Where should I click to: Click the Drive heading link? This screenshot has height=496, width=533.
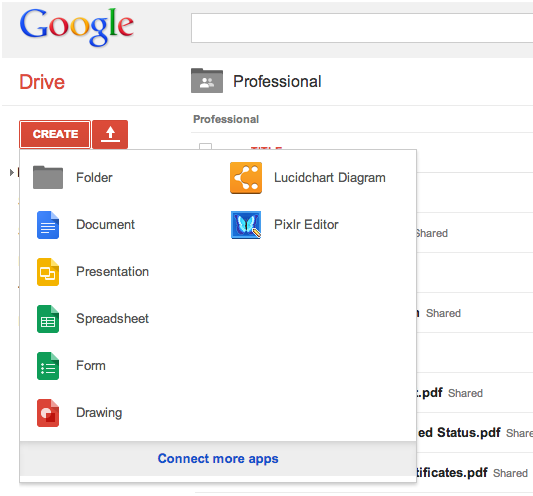click(42, 82)
